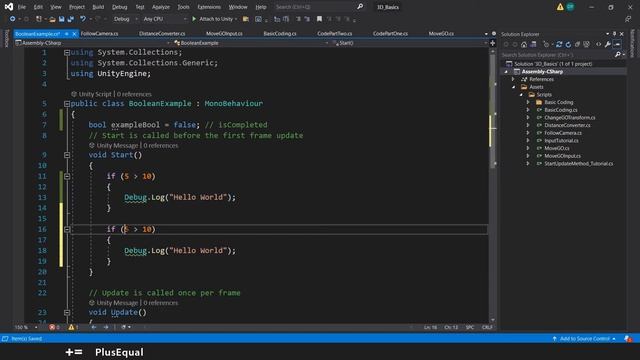Collapse the if block on line 11

point(67,176)
